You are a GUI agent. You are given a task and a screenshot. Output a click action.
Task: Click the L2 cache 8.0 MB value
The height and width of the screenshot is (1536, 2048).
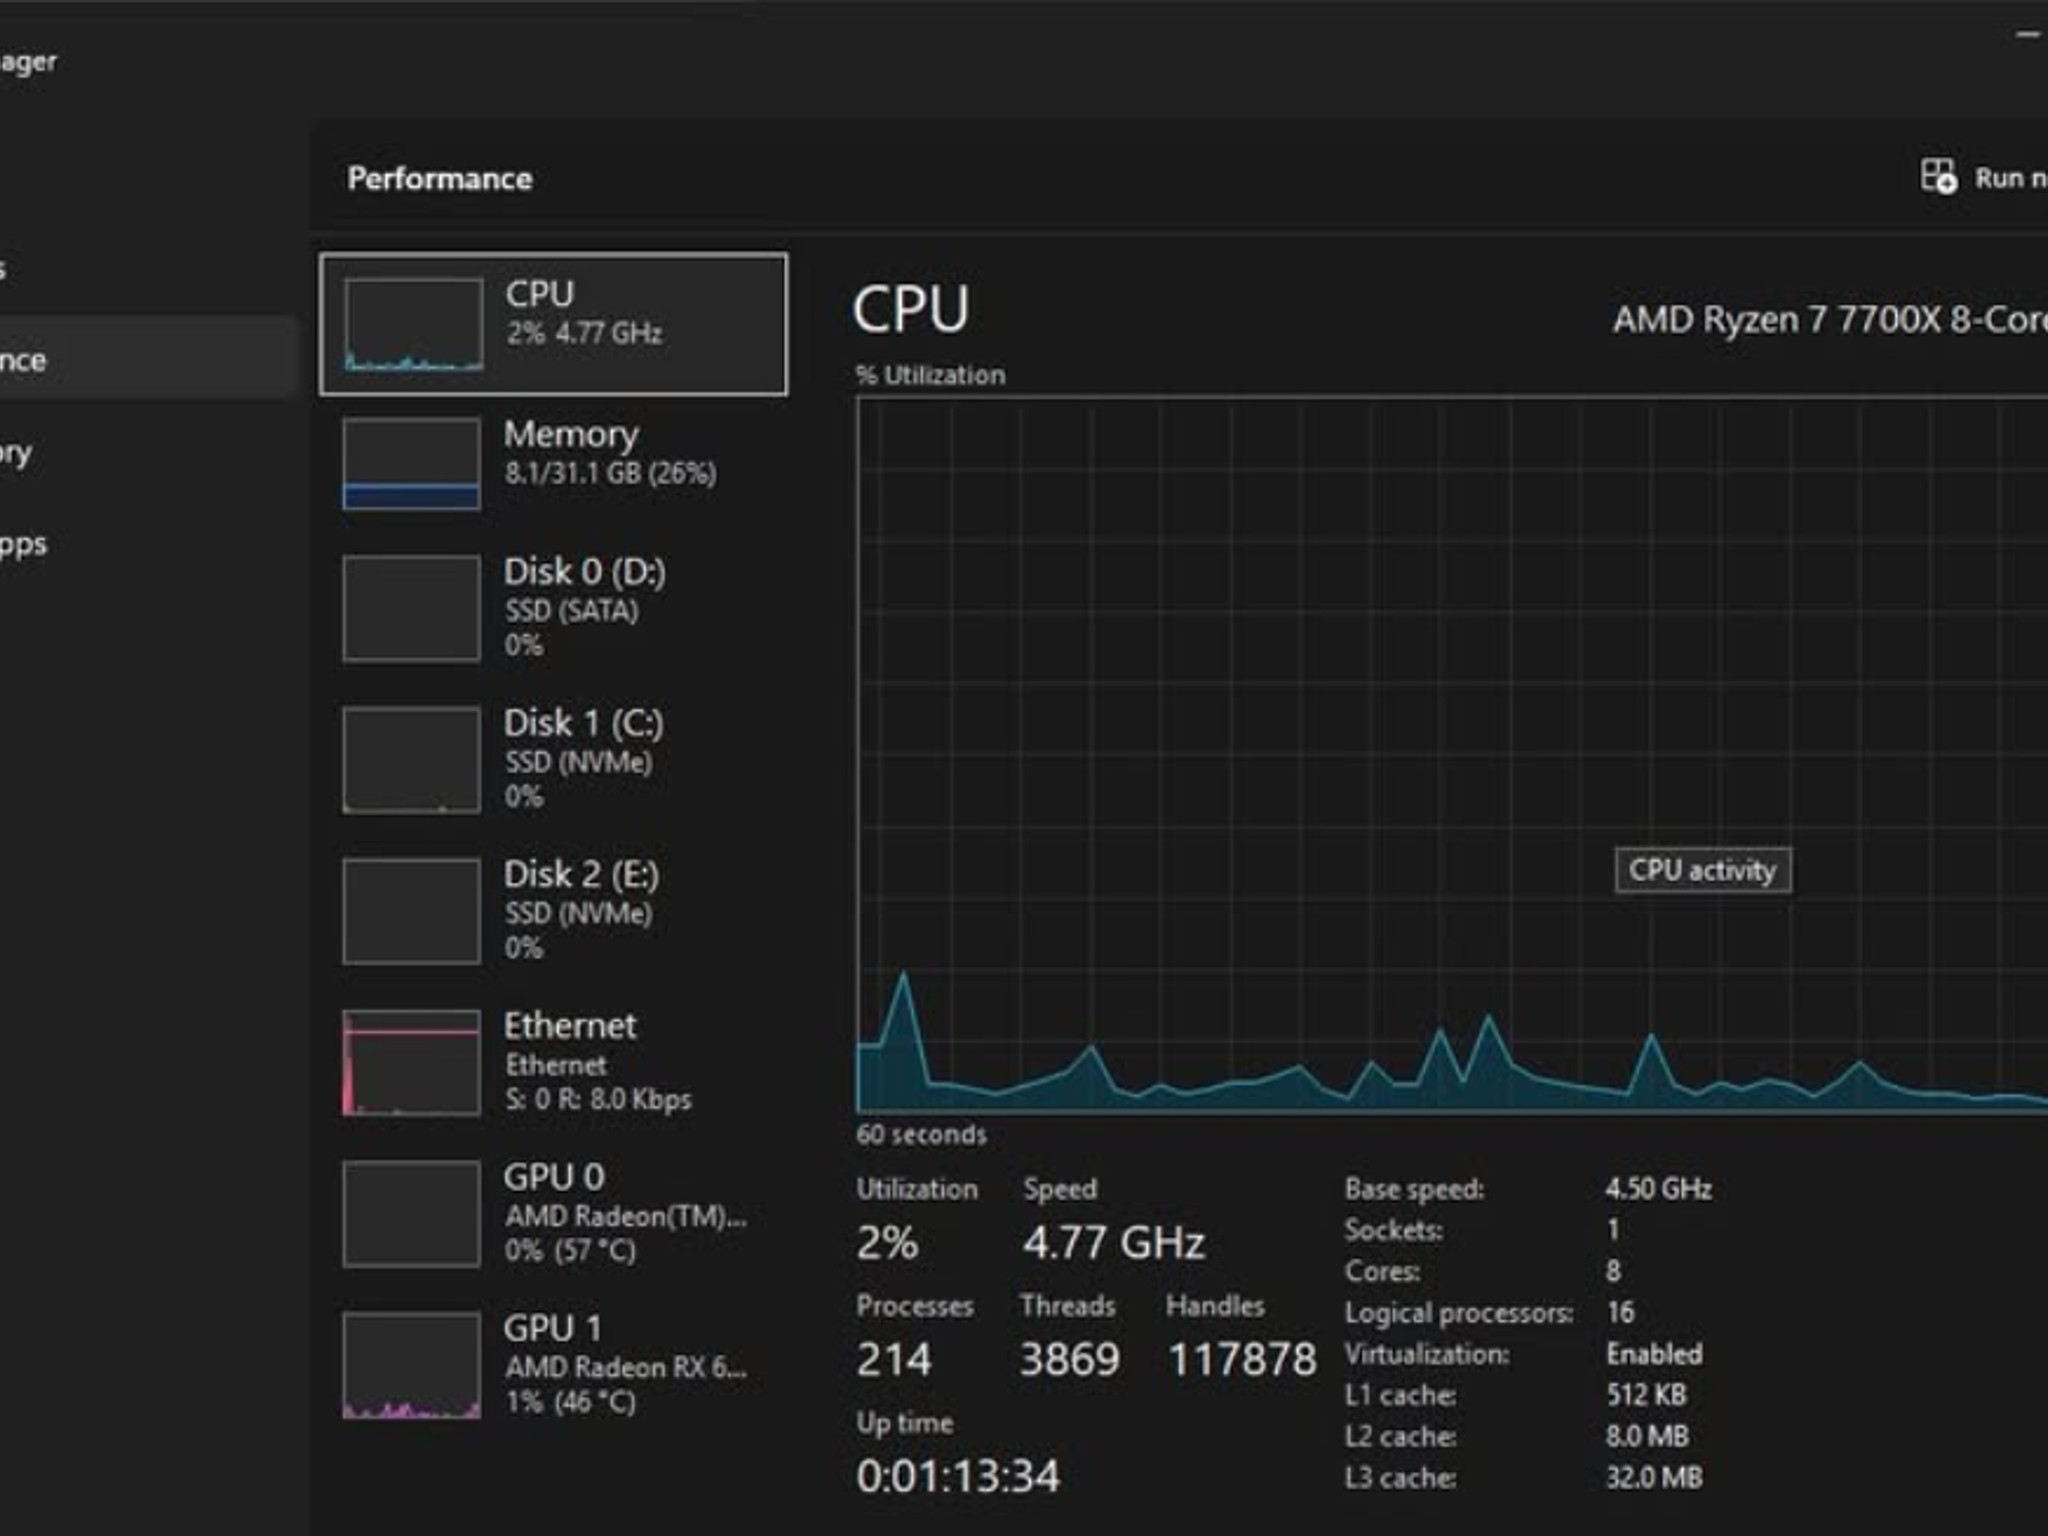tap(1647, 1436)
